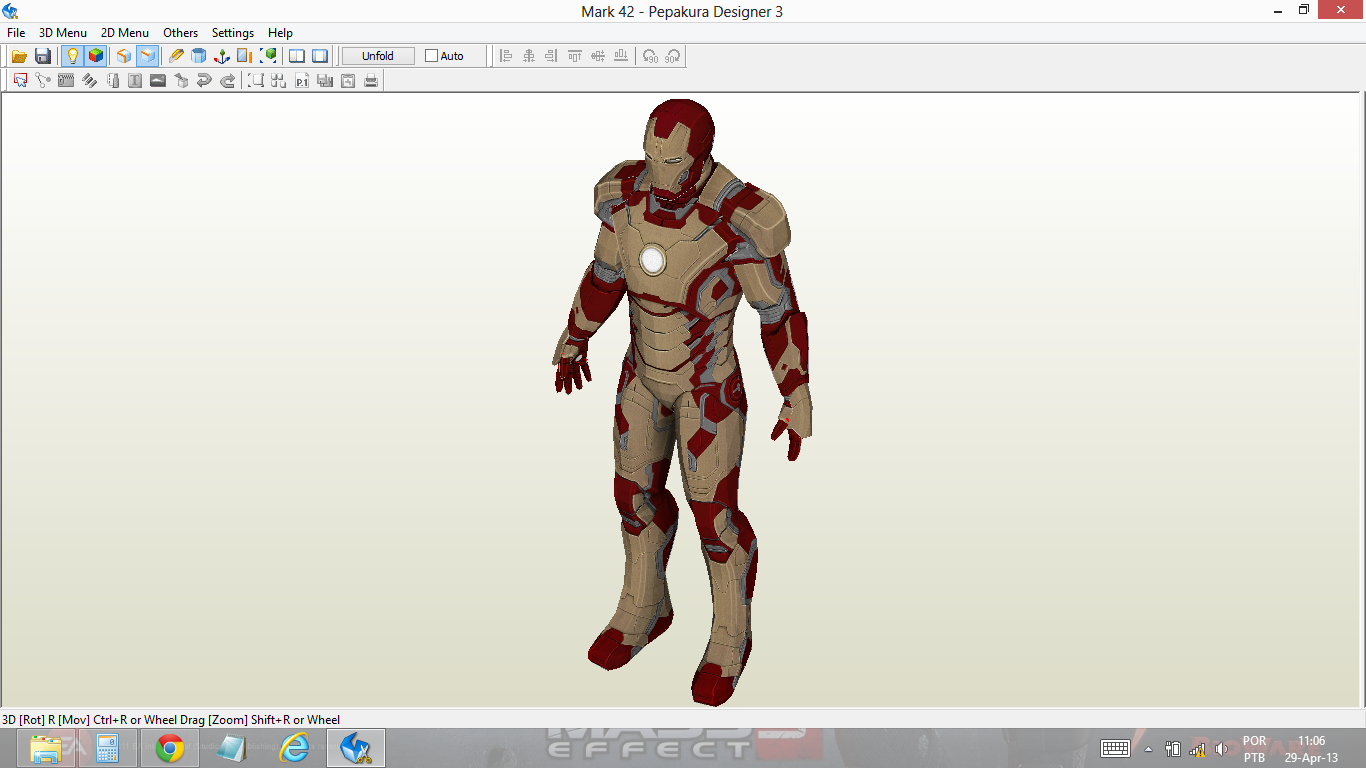The image size is (1366, 768).
Task: Click the orange-edged cube icon
Action: [124, 56]
